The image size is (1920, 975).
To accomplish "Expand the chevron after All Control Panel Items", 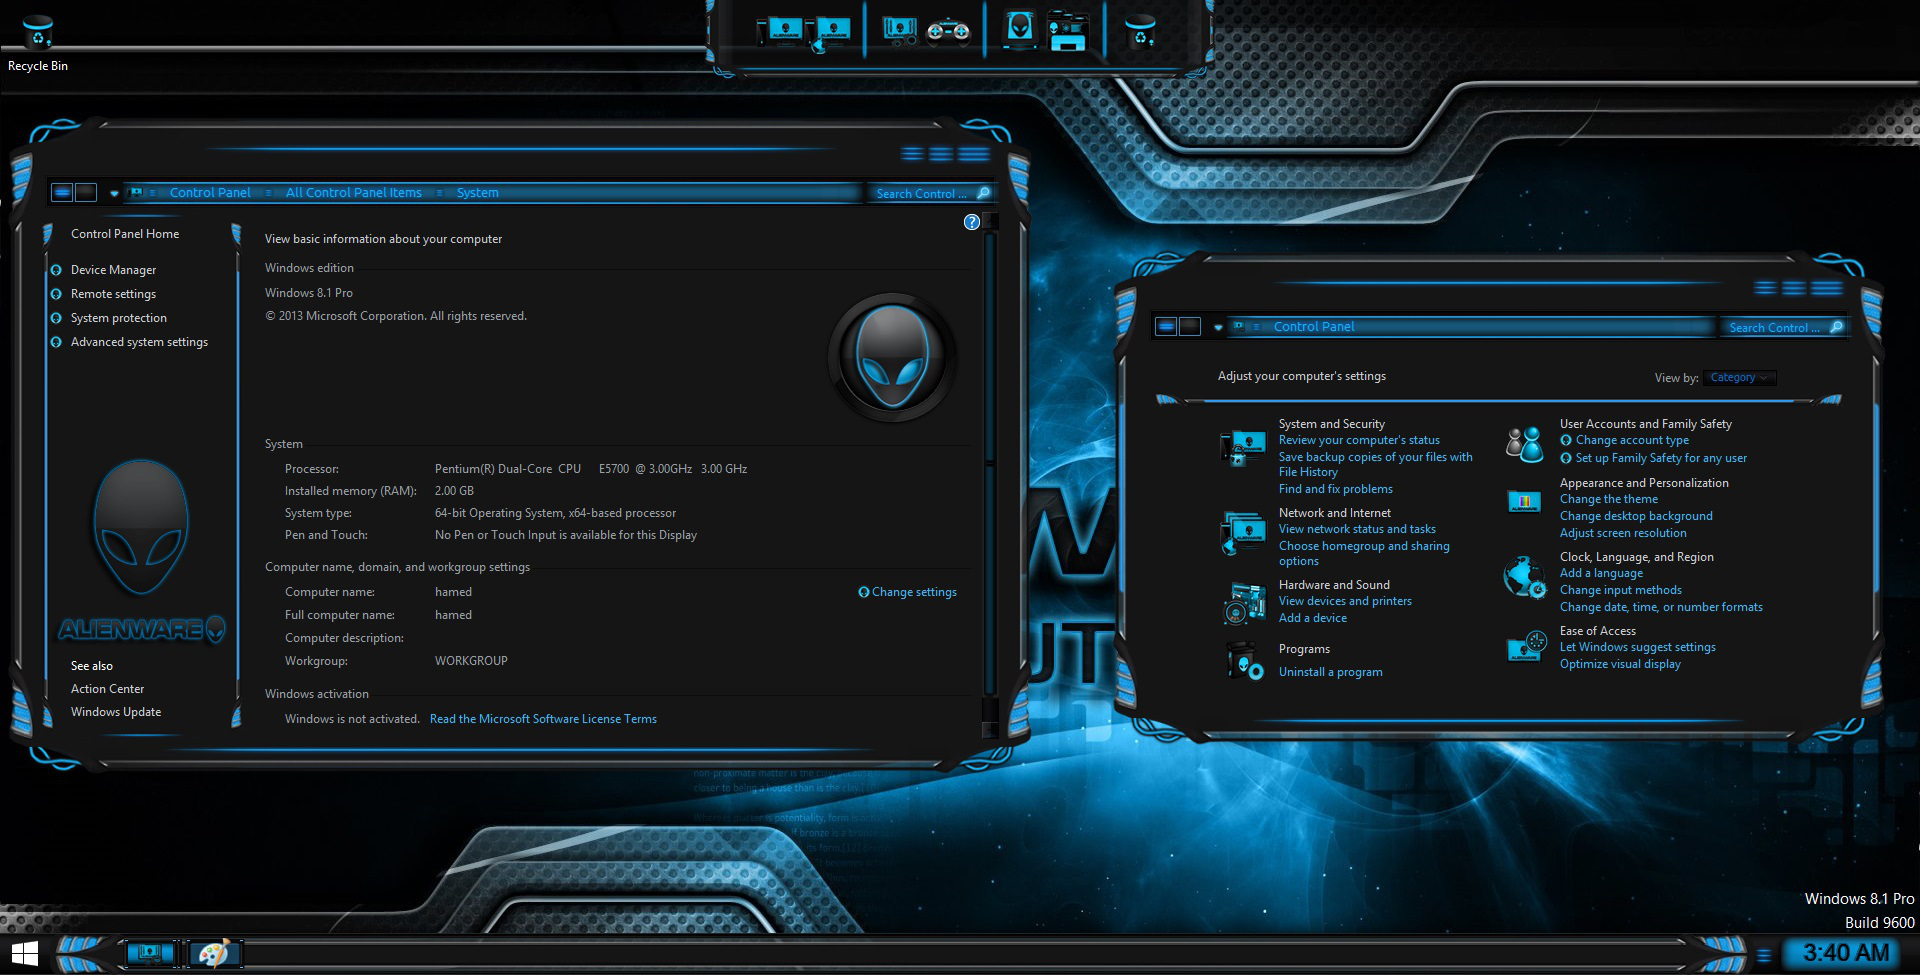I will (x=439, y=193).
